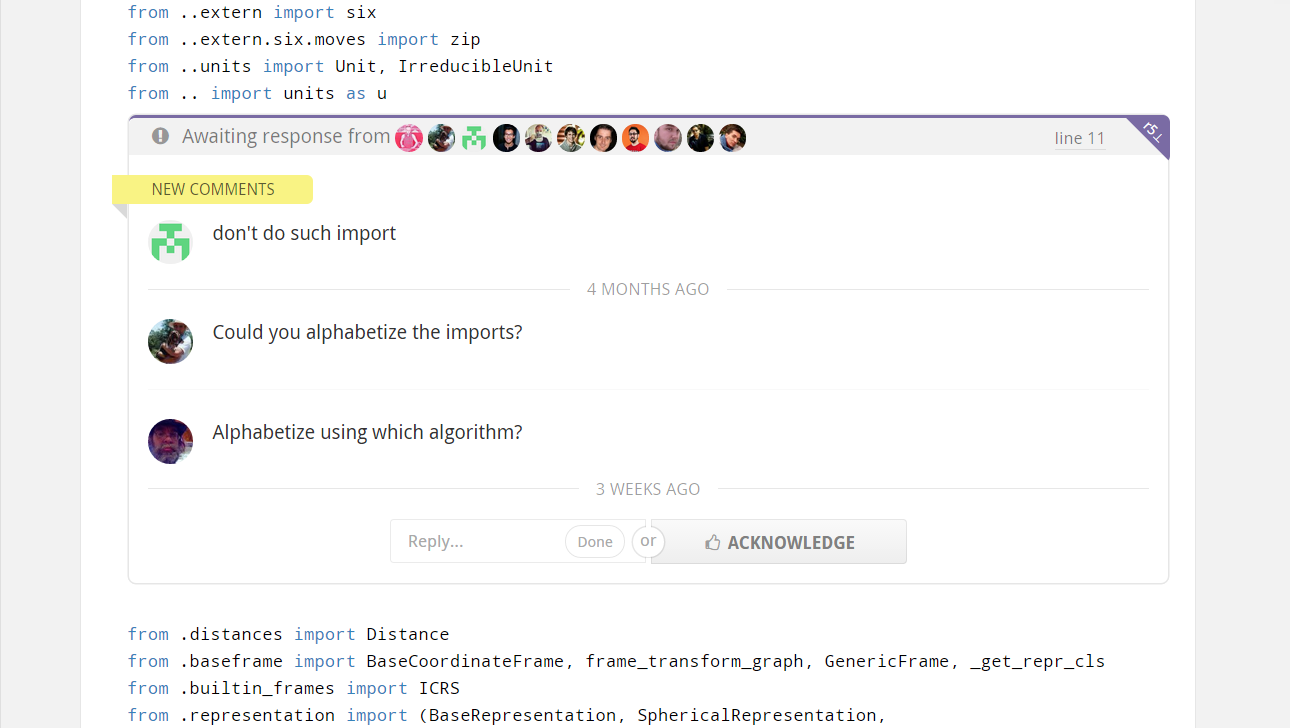Click the exclamation icon beside Awaiting response
The image size is (1290, 728).
pyautogui.click(x=160, y=136)
